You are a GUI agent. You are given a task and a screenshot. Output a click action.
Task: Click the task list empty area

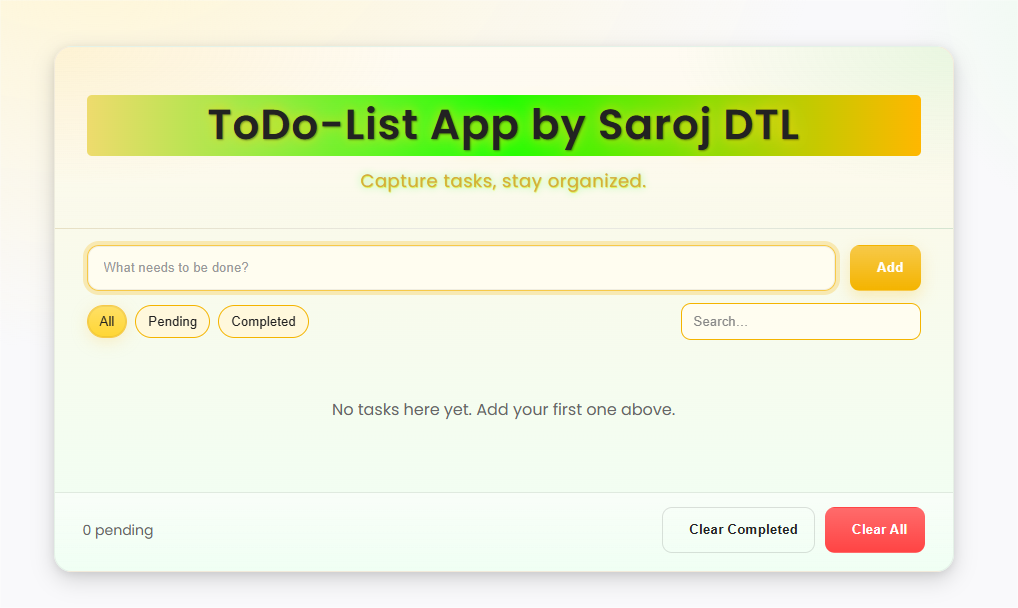click(x=503, y=440)
